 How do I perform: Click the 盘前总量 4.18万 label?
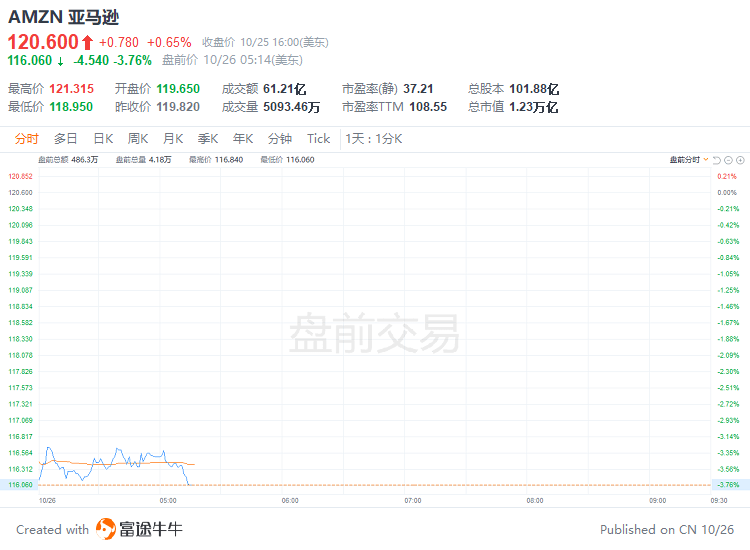coord(143,160)
